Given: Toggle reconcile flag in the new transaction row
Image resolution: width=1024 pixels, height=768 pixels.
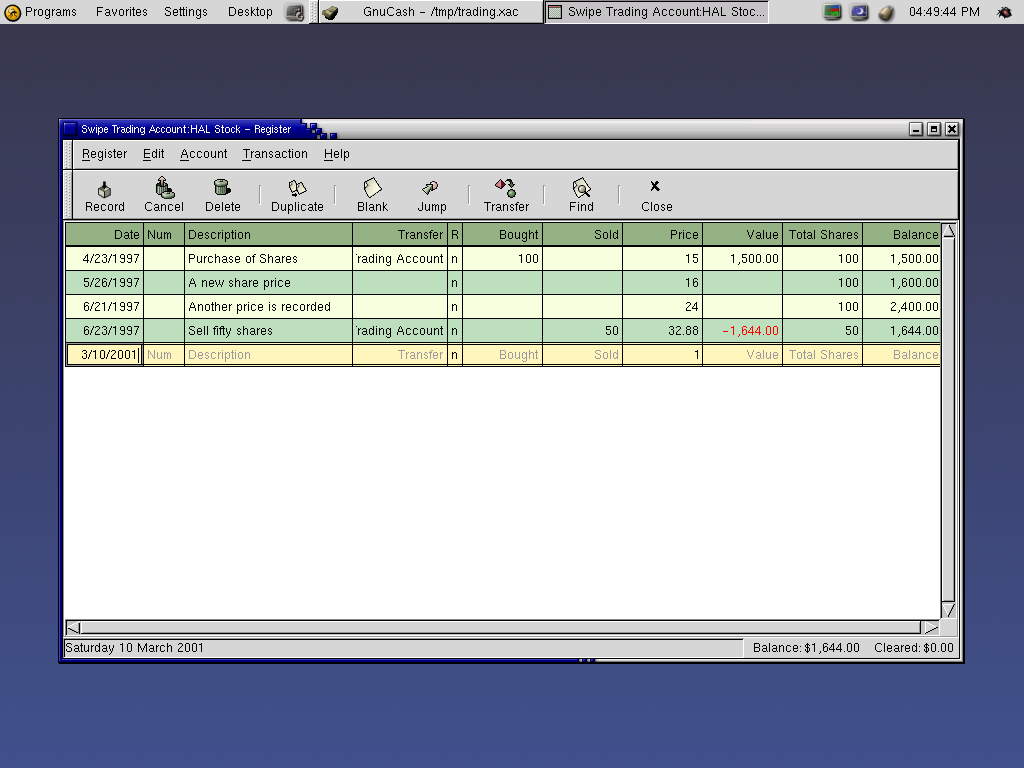Looking at the screenshot, I should (455, 355).
